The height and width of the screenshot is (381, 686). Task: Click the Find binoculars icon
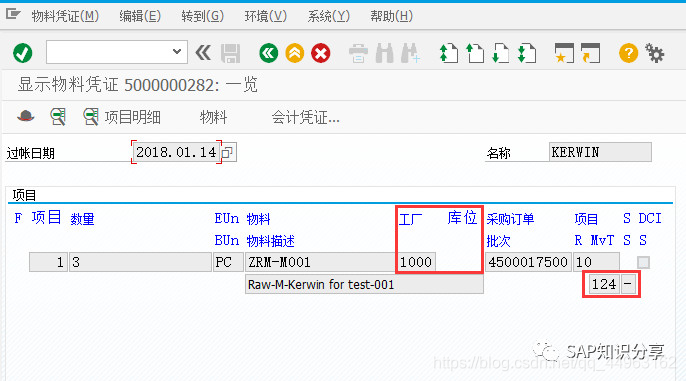pyautogui.click(x=384, y=53)
